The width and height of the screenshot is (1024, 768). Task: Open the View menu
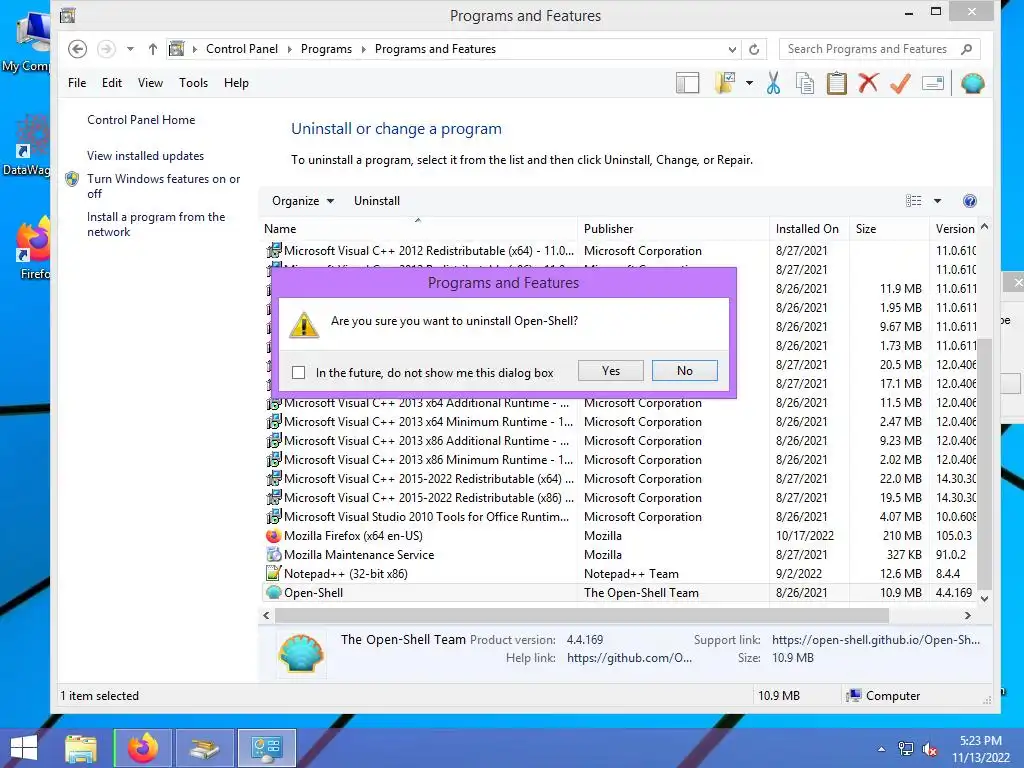tap(150, 83)
